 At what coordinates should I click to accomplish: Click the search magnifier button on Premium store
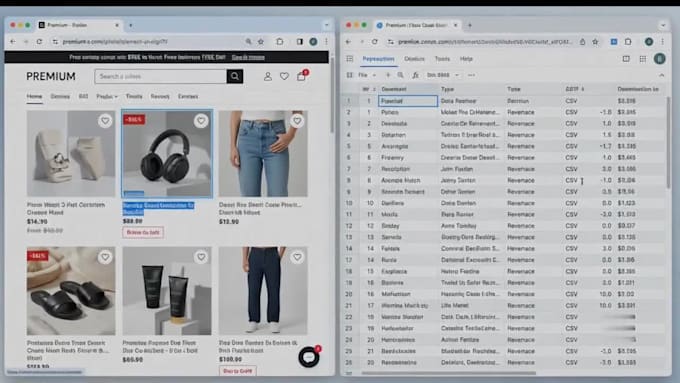pos(235,76)
